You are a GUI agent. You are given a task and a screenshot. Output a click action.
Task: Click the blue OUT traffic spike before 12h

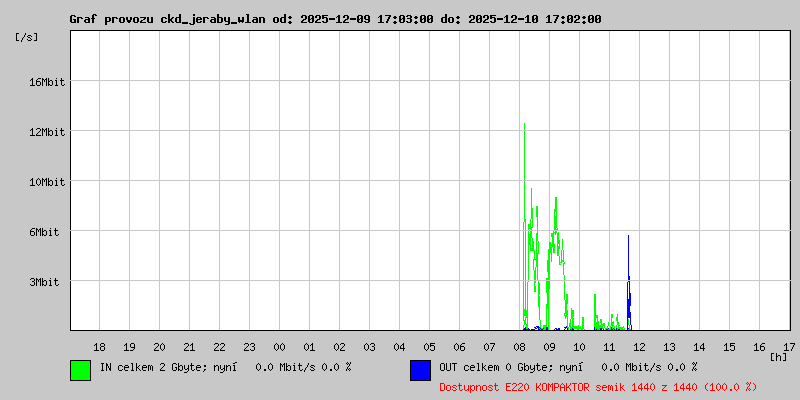629,283
